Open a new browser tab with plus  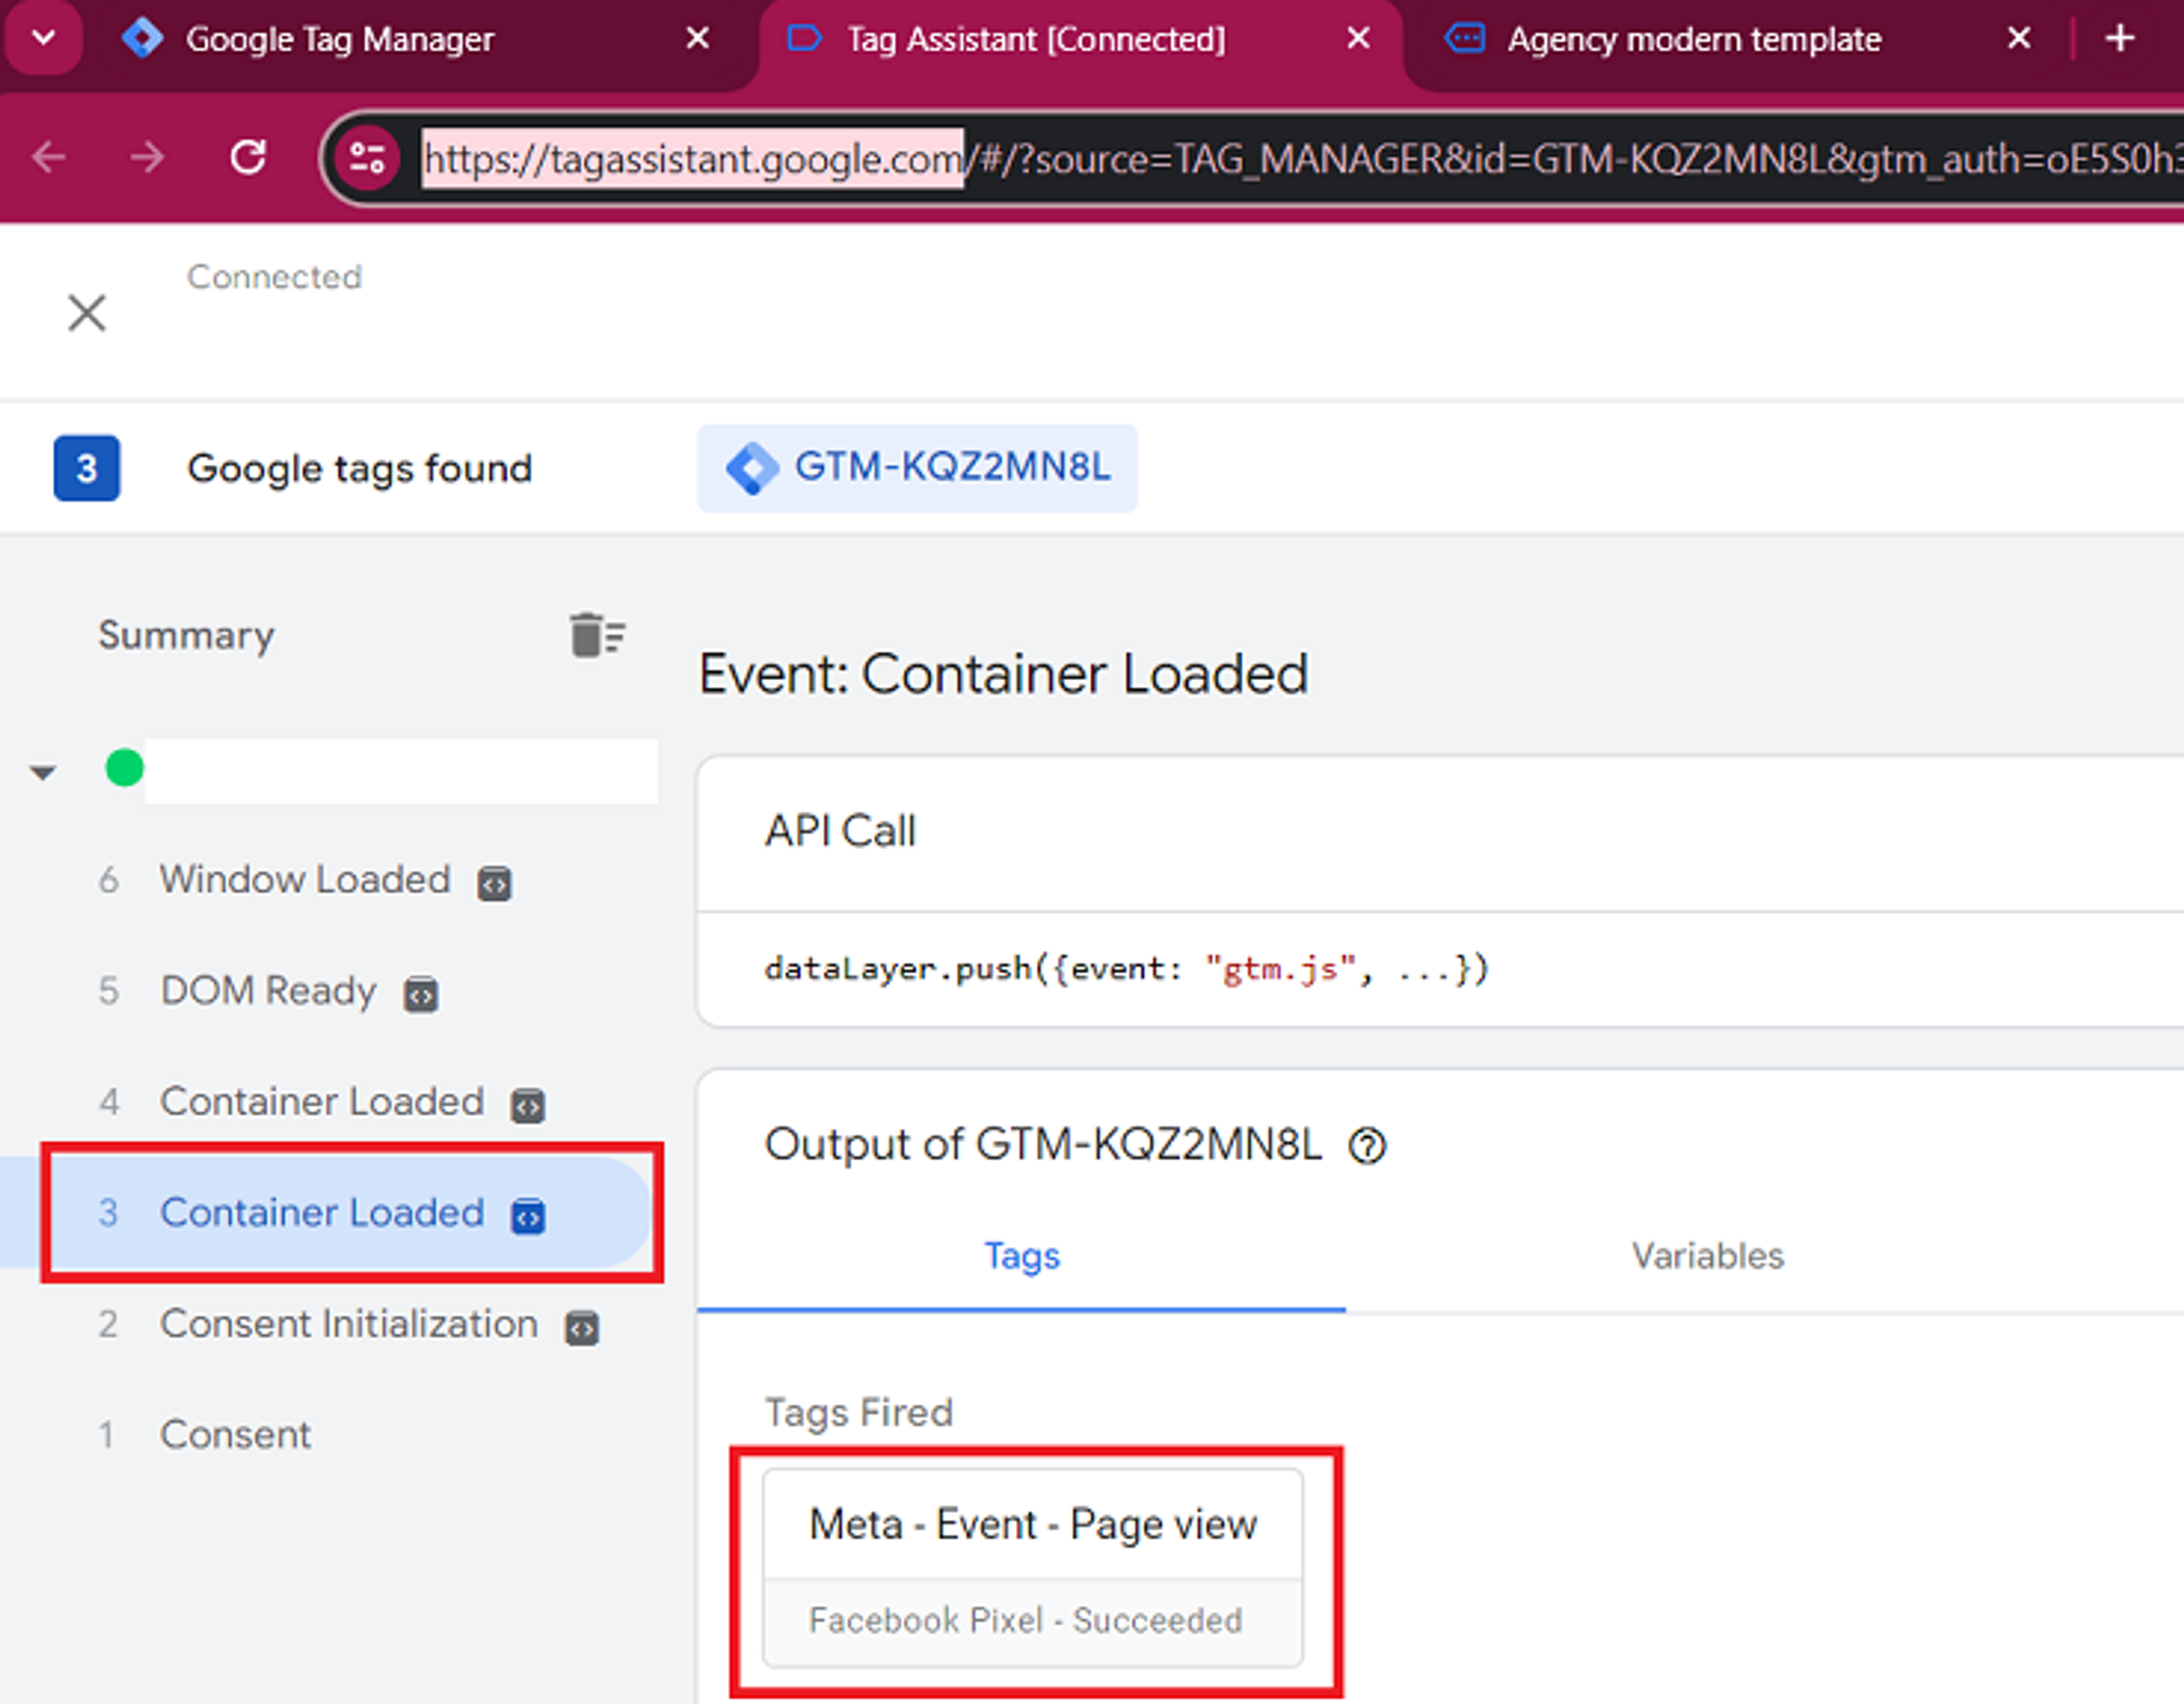click(x=2119, y=38)
